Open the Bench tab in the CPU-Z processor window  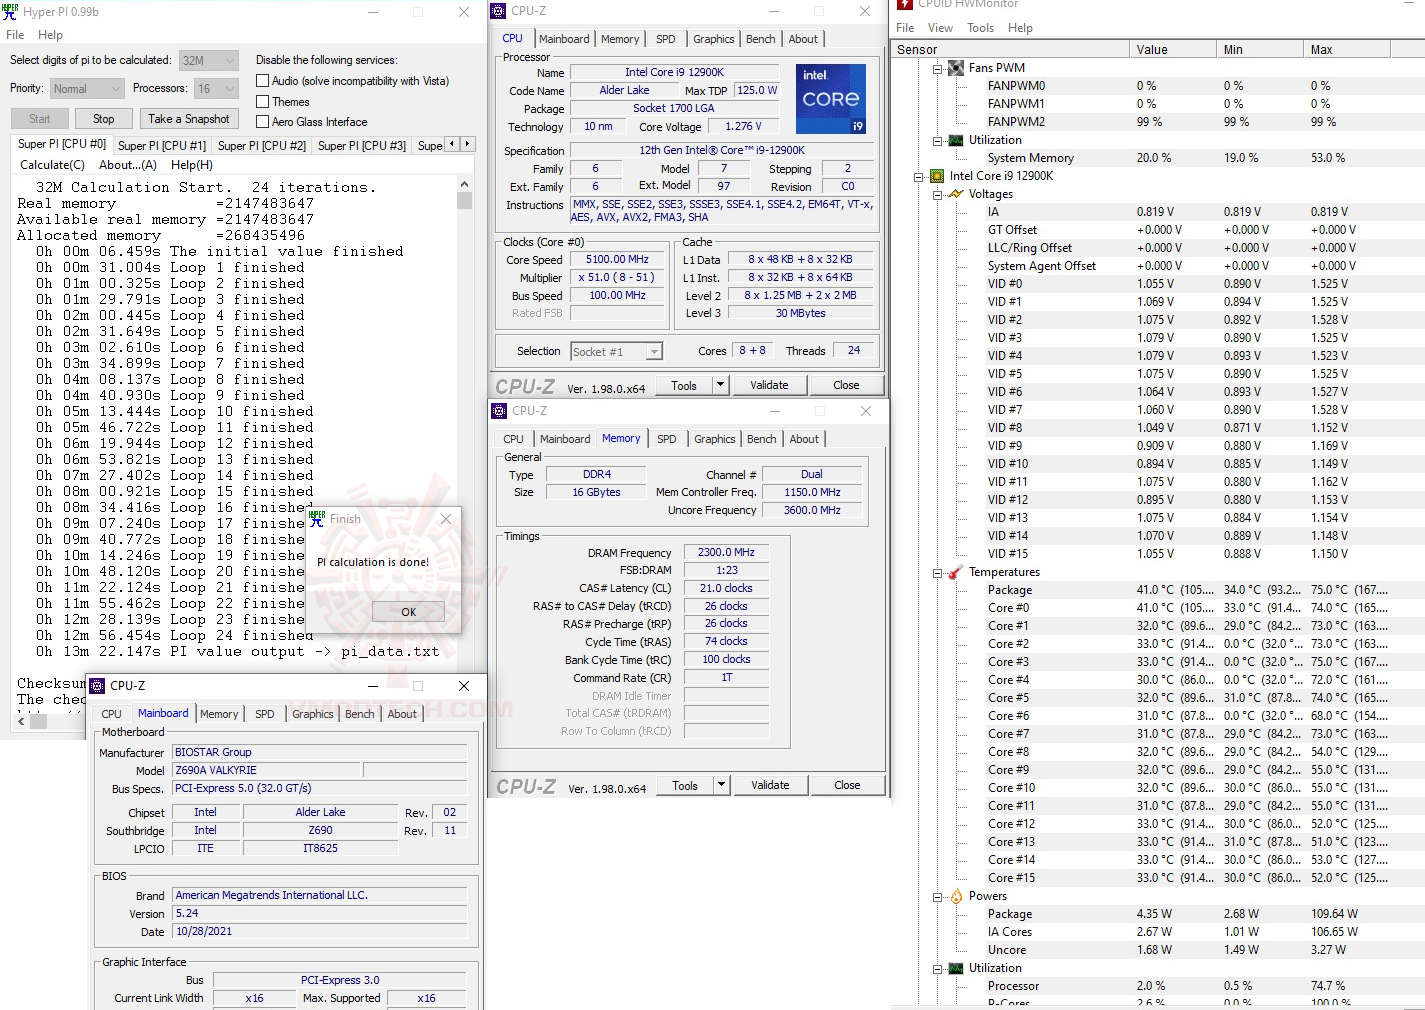click(761, 39)
